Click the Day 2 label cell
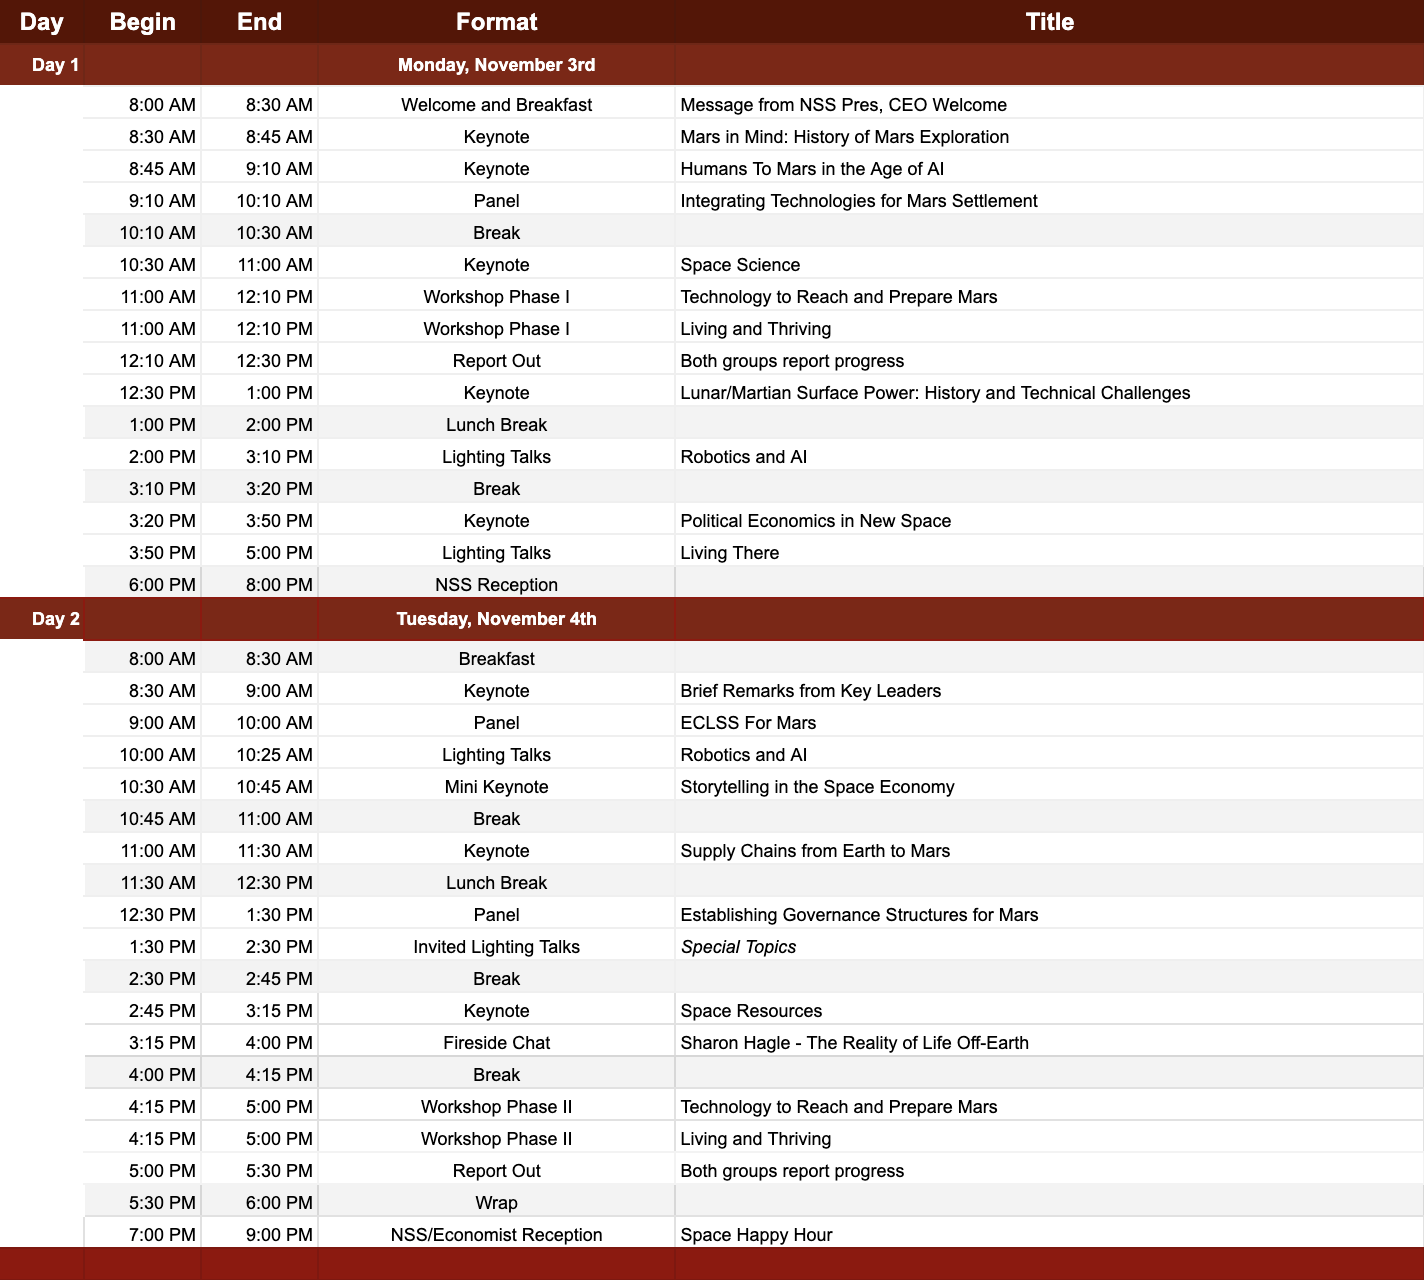Screen dimensions: 1424x1280 55,619
